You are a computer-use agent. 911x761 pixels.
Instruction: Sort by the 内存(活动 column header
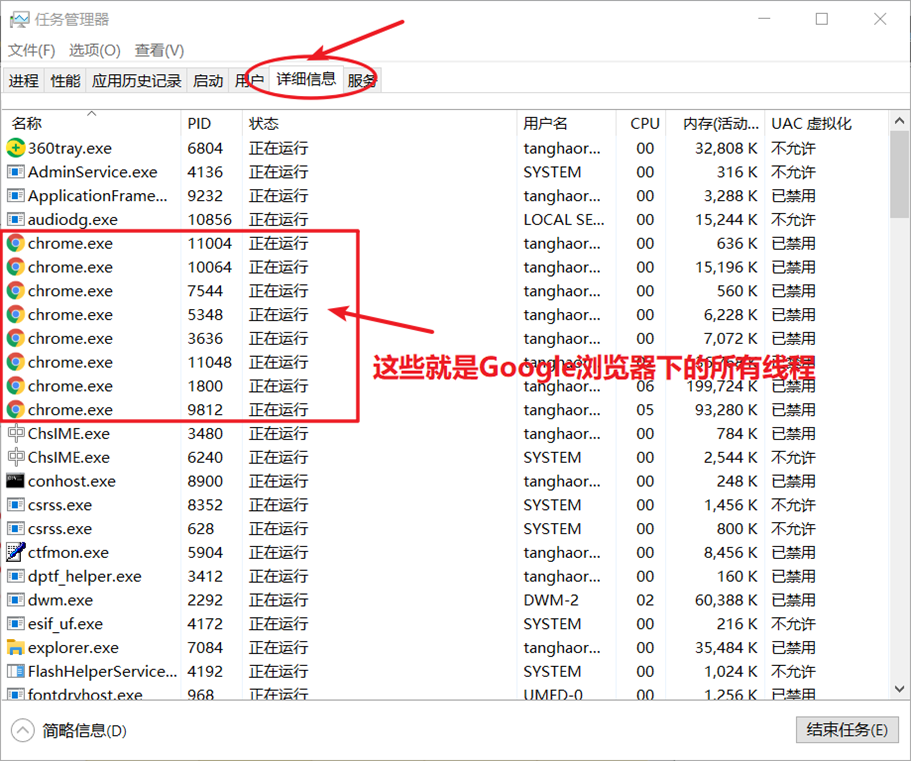[x=715, y=123]
